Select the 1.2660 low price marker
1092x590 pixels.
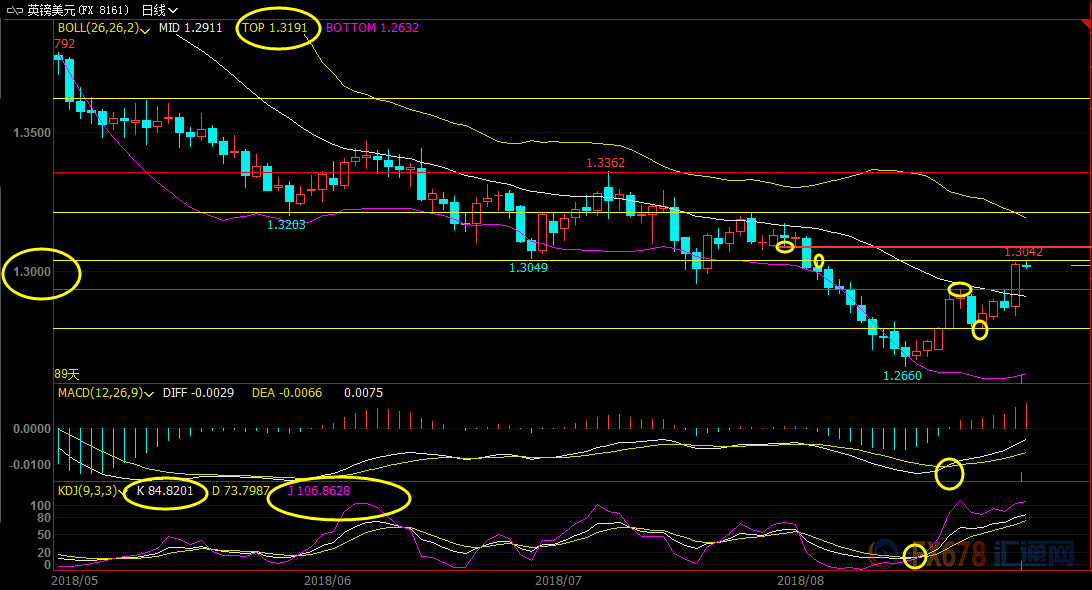click(x=902, y=376)
